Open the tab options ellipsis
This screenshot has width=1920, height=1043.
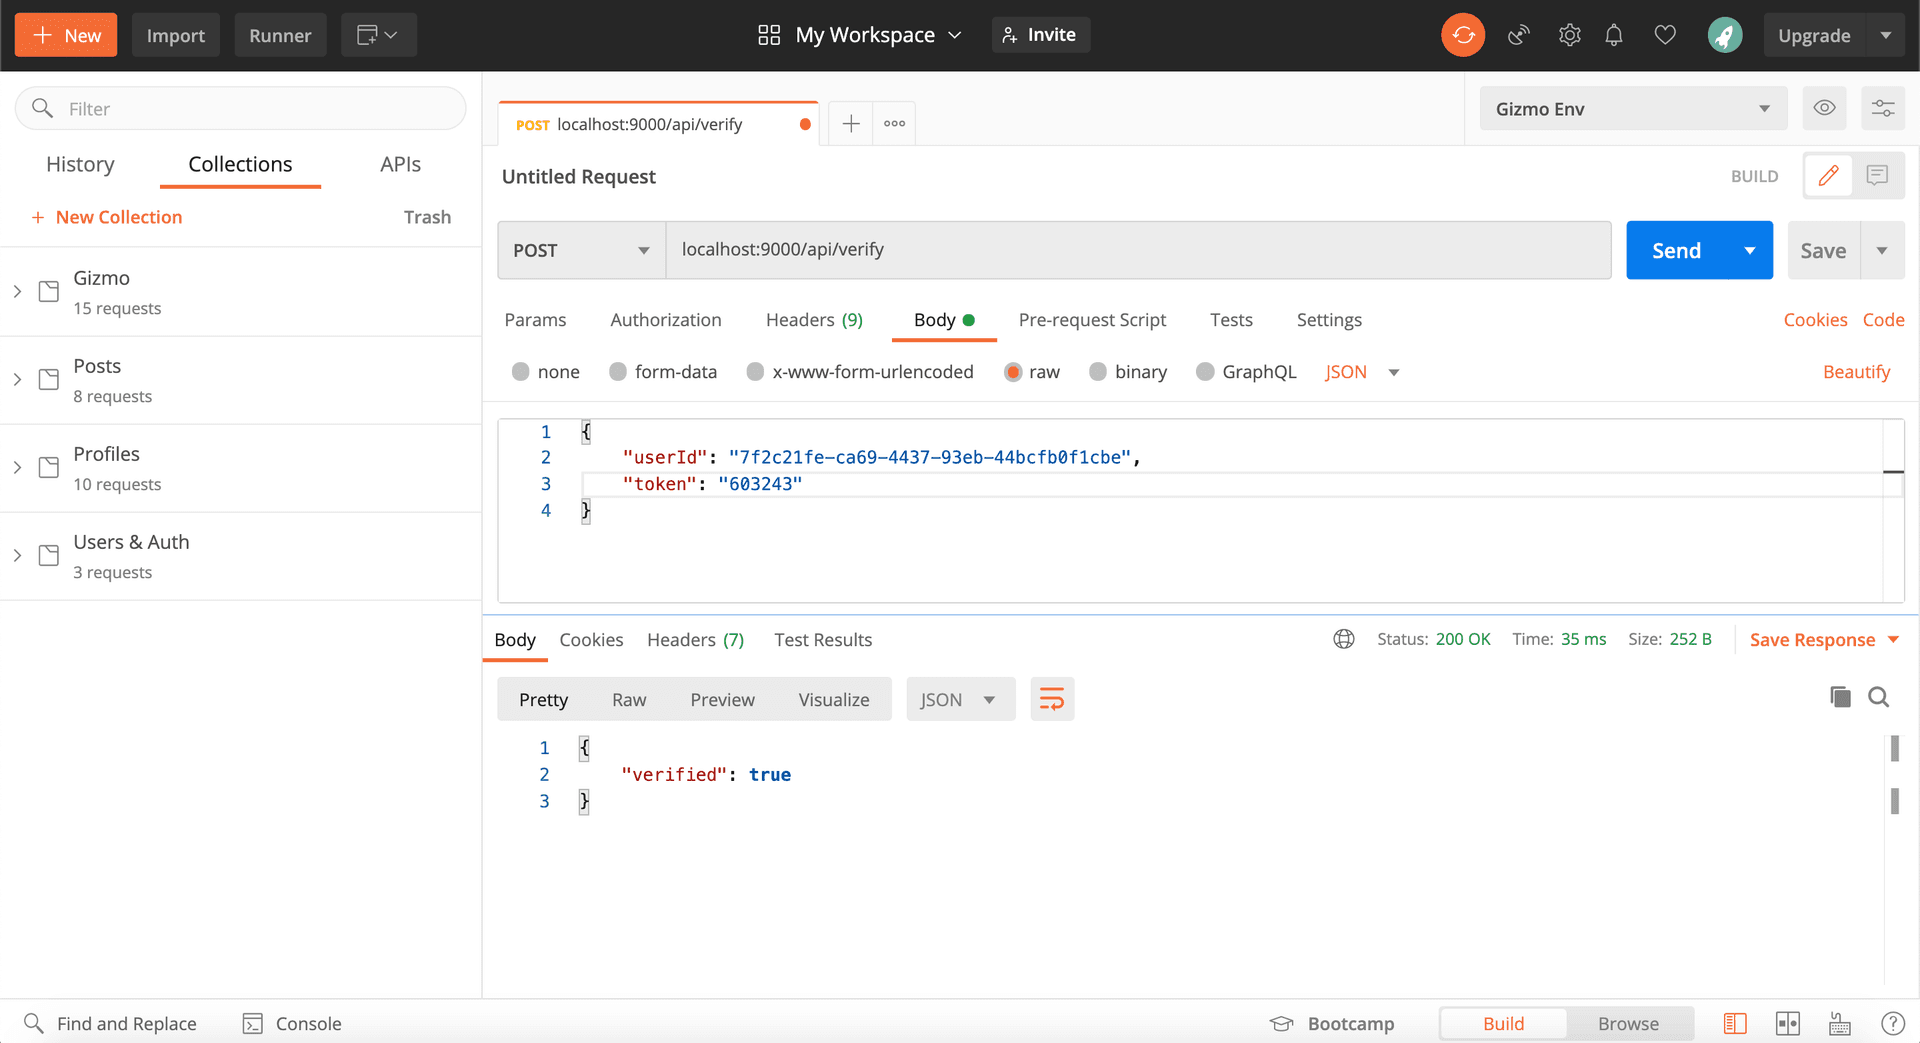[894, 124]
